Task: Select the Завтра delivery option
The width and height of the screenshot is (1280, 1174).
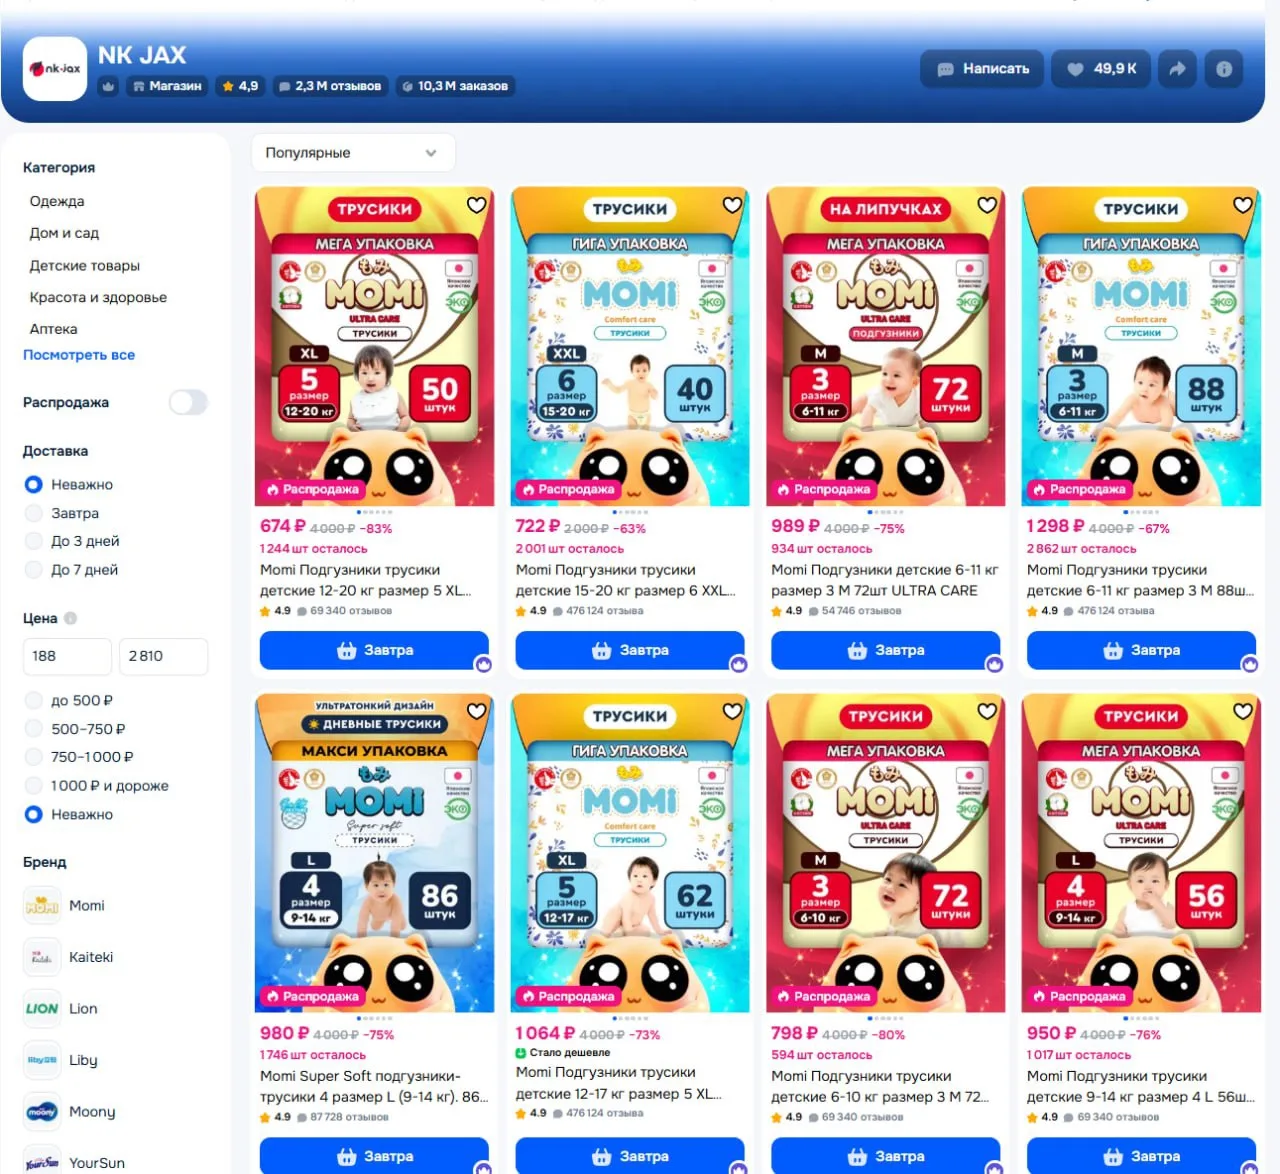Action: (x=33, y=513)
